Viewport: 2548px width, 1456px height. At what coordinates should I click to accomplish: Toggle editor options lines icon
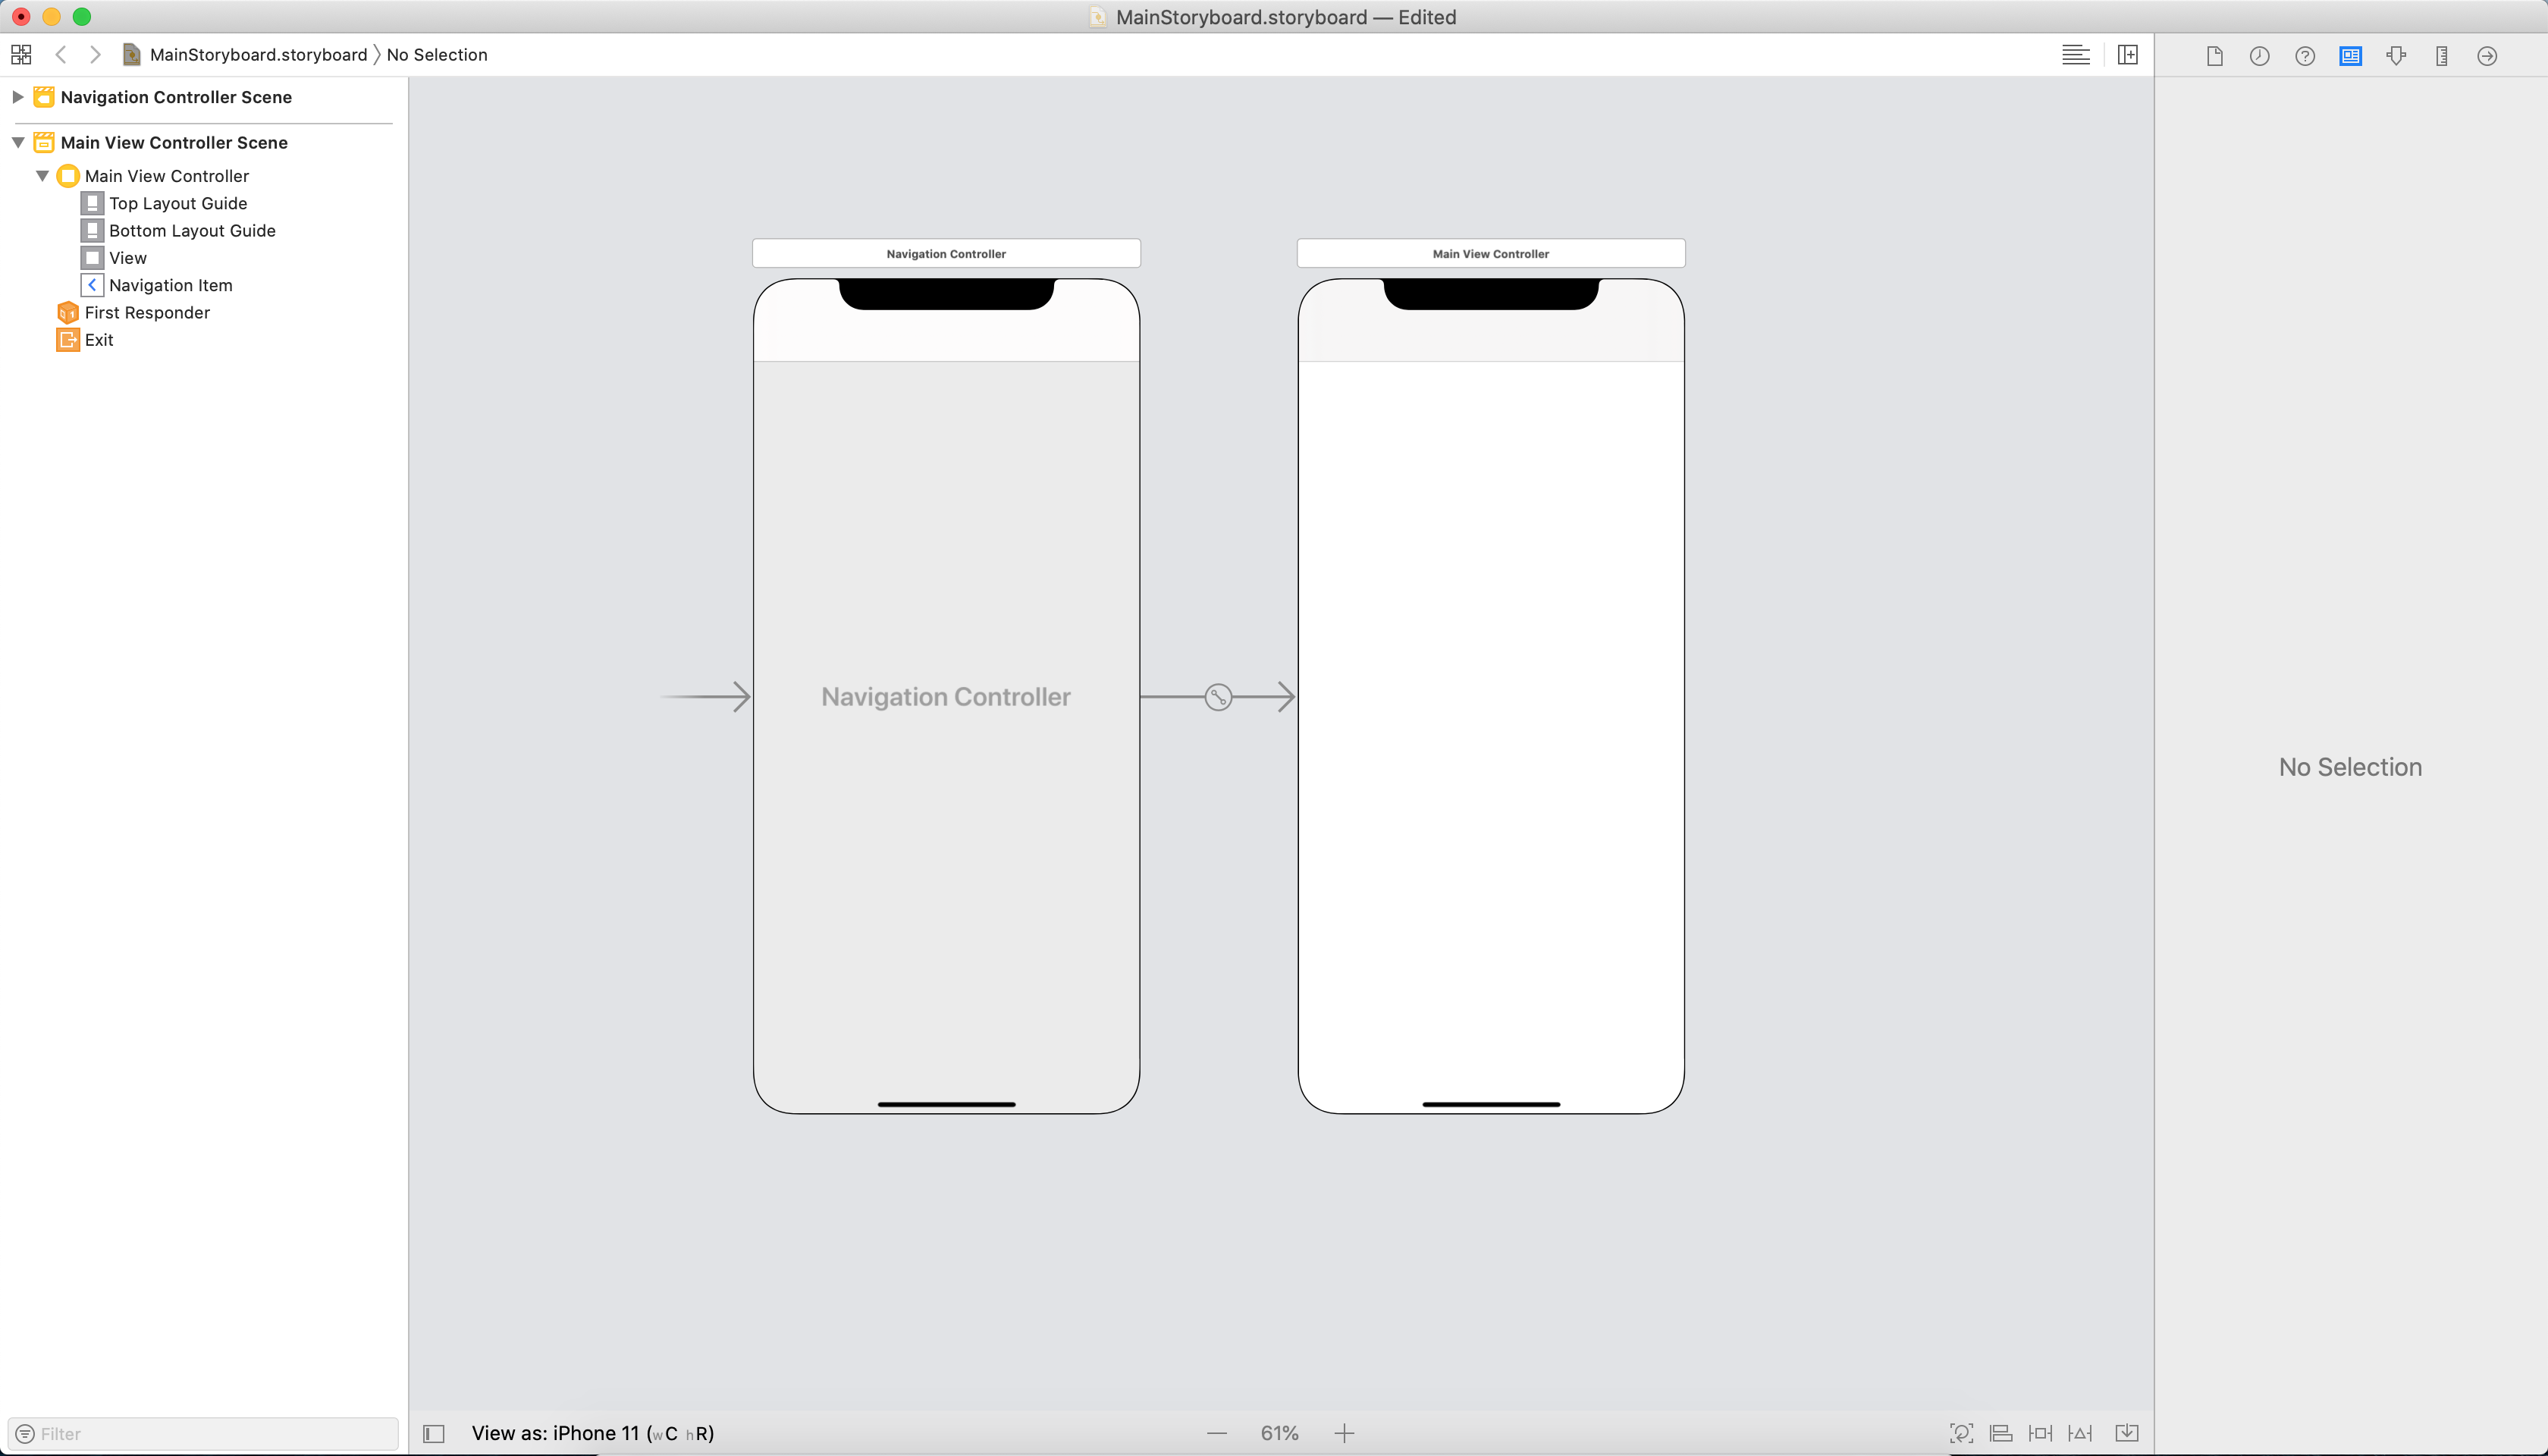2075,55
